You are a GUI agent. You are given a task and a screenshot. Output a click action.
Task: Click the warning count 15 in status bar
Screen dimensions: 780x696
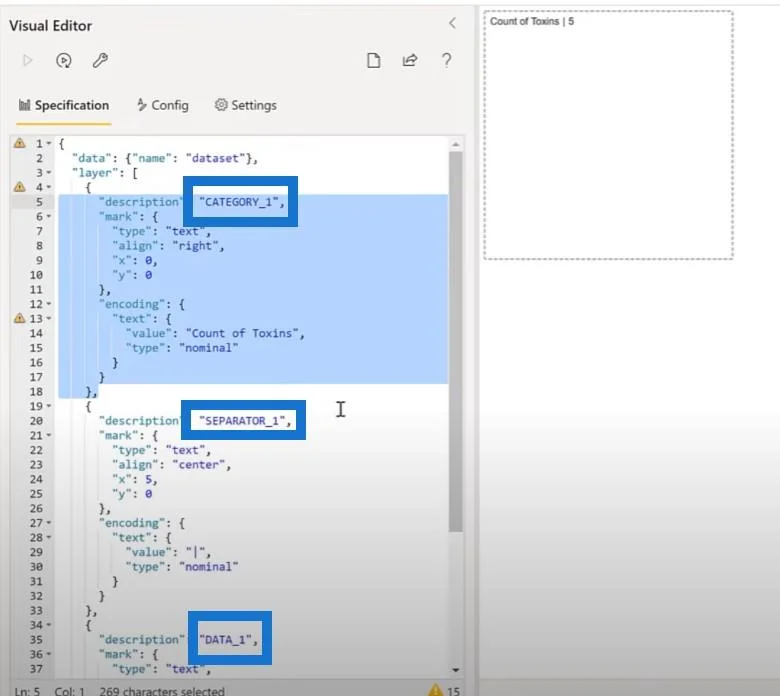[453, 692]
